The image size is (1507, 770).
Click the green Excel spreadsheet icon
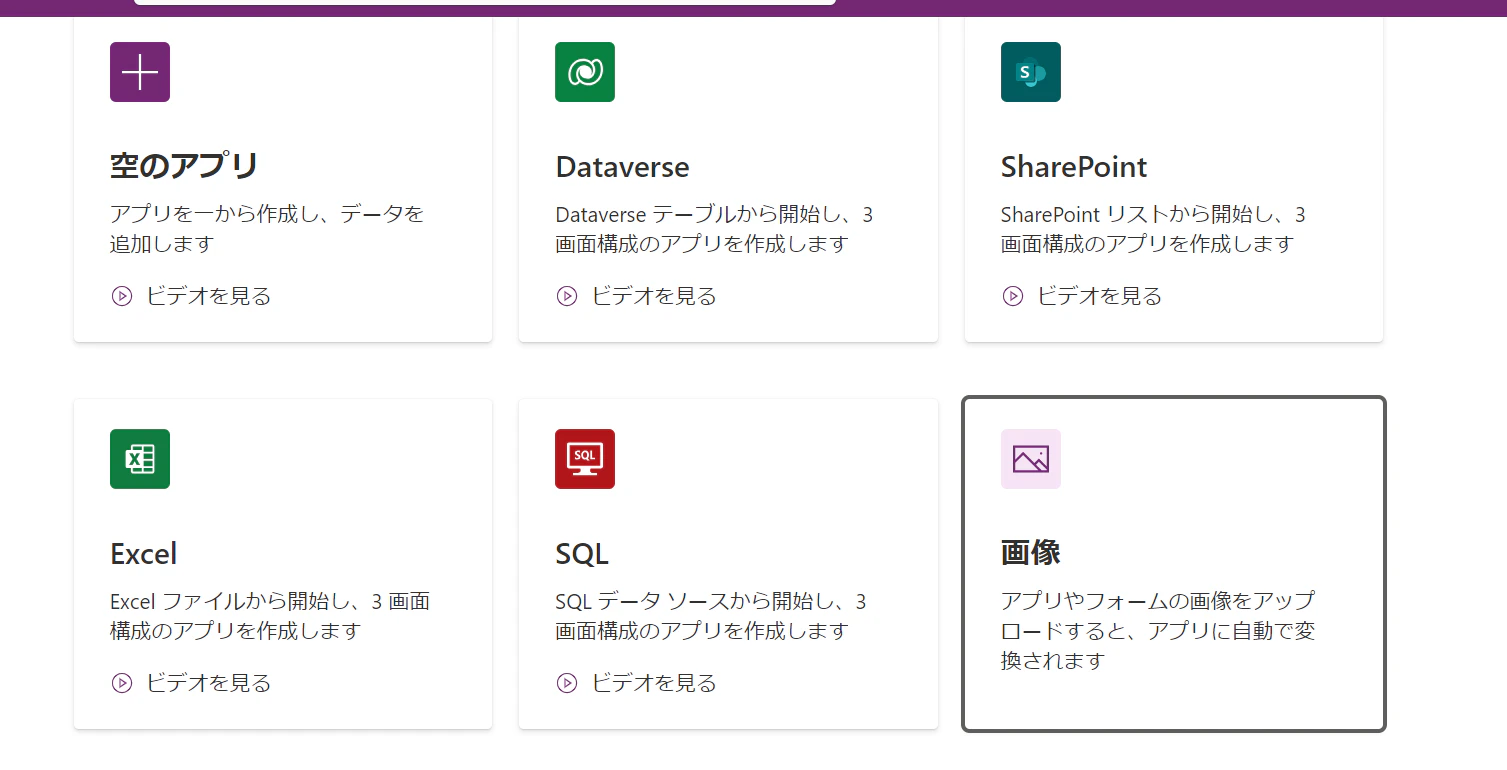(140, 459)
